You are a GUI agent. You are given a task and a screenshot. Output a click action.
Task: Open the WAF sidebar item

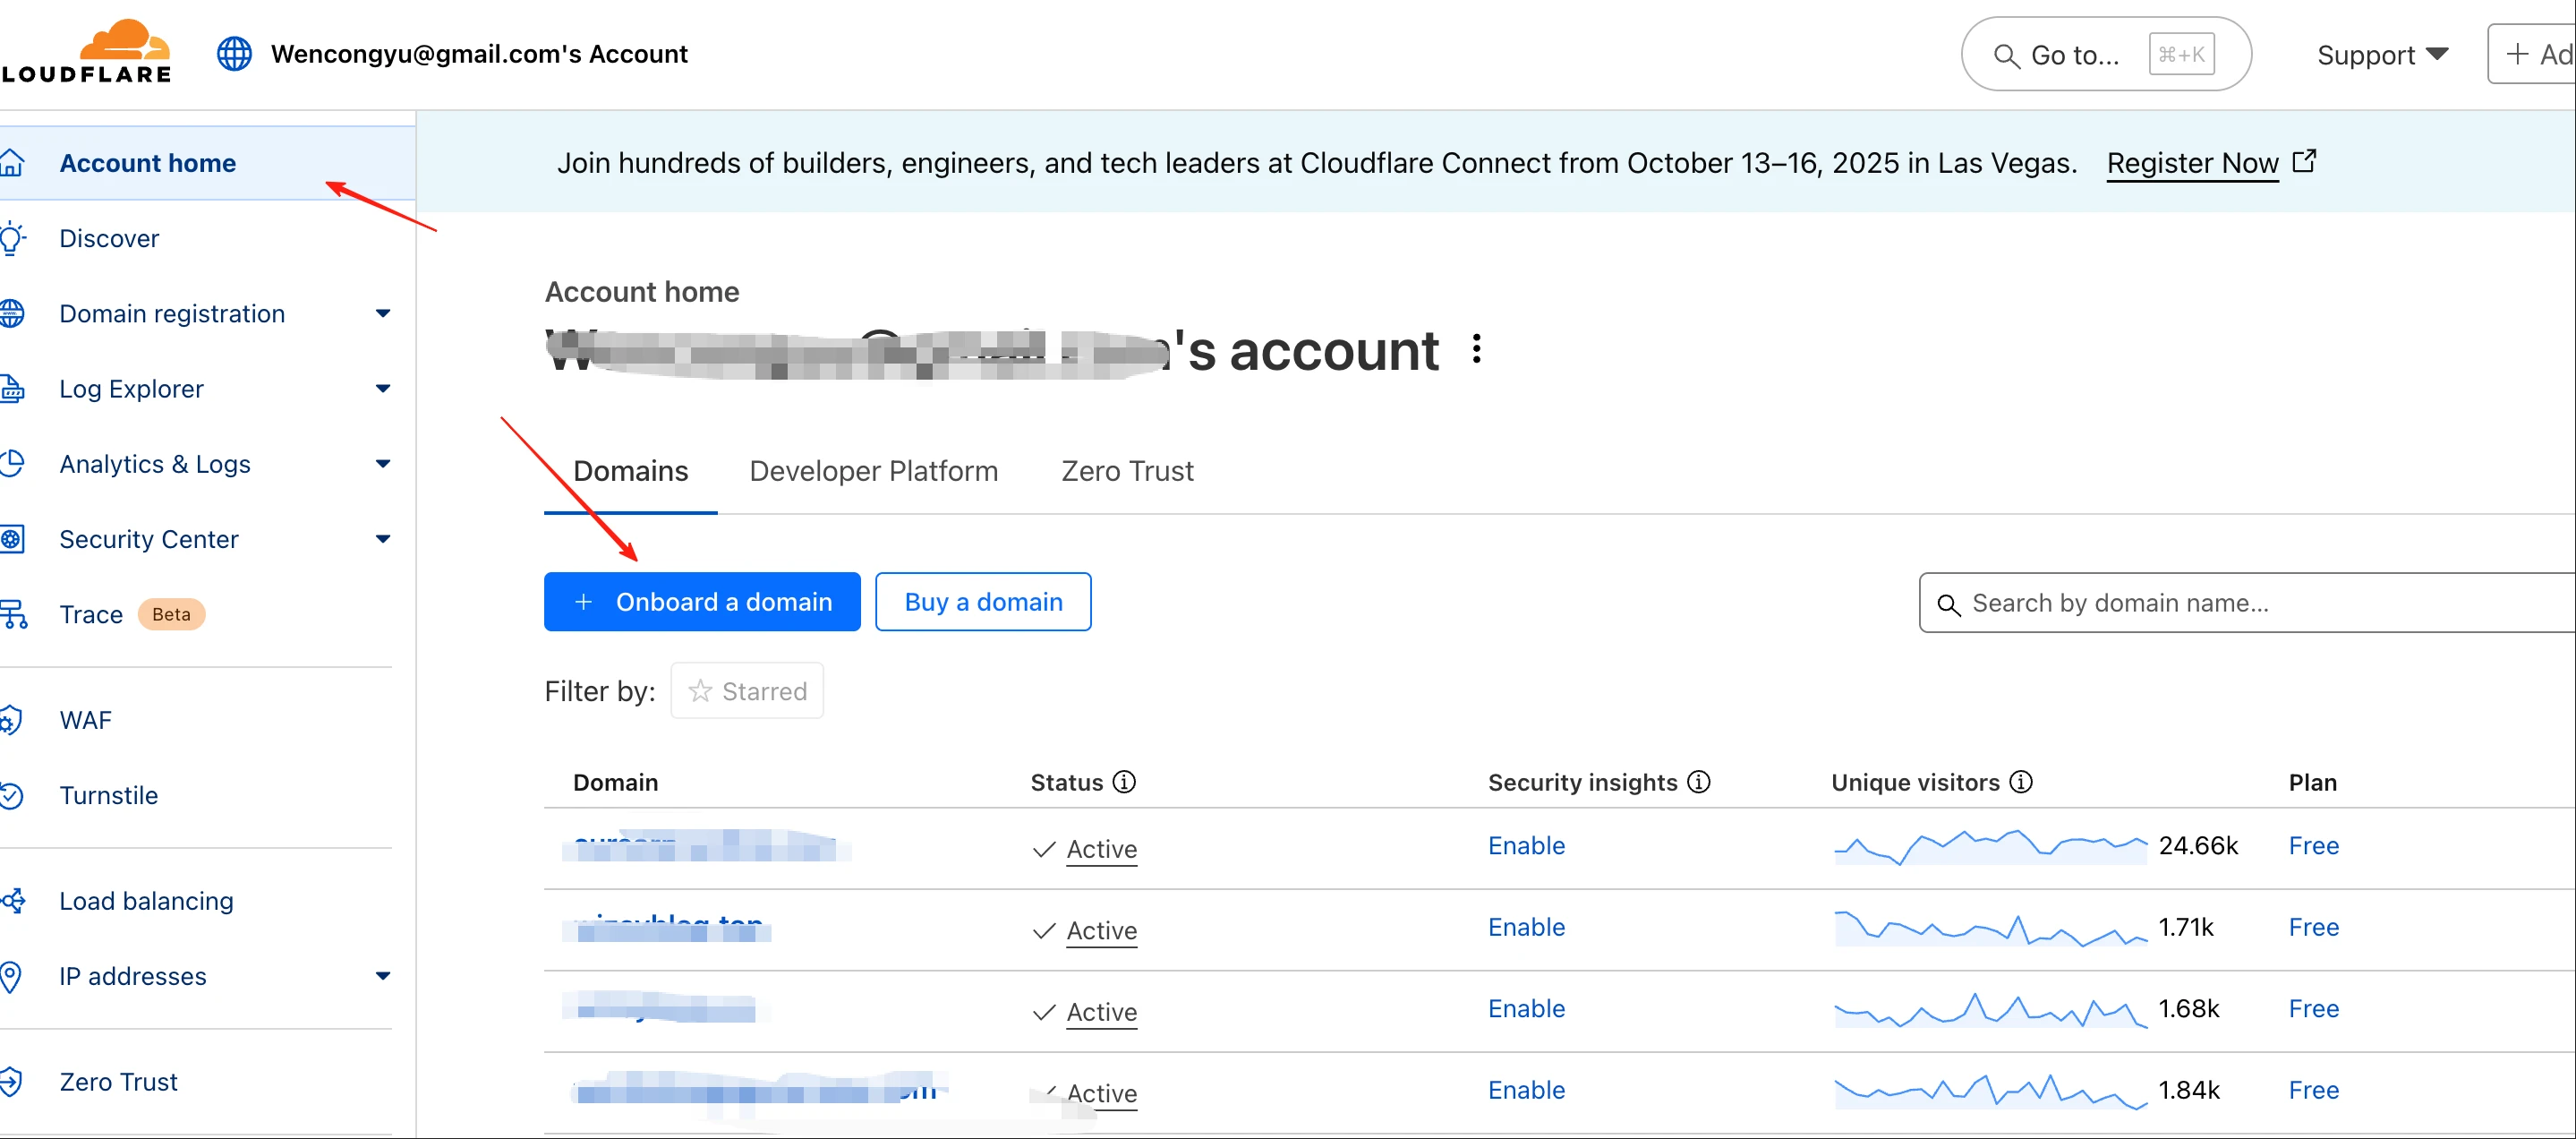(x=85, y=720)
